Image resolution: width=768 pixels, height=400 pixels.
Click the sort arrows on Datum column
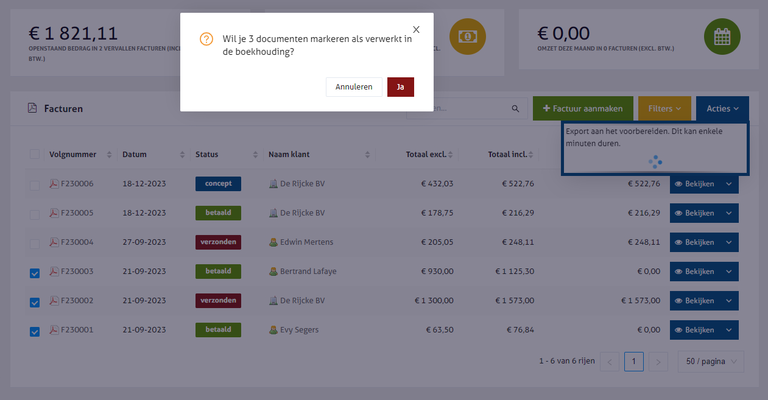pyautogui.click(x=181, y=155)
